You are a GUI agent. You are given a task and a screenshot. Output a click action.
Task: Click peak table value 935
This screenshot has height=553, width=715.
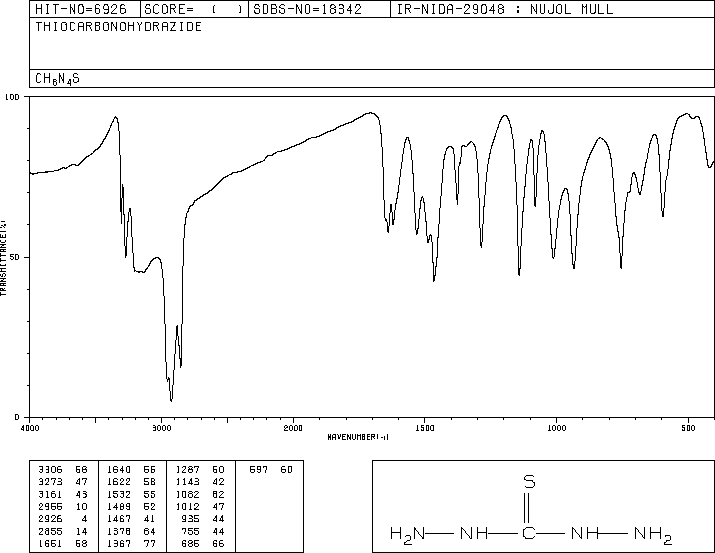click(190, 519)
